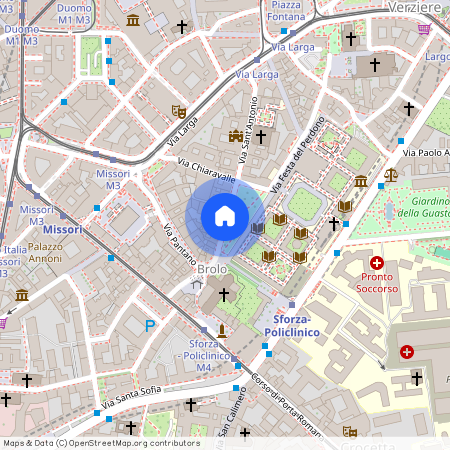The width and height of the screenshot is (450, 450).
Task: Click the Via Chiaravalle street label
Action: (207, 170)
